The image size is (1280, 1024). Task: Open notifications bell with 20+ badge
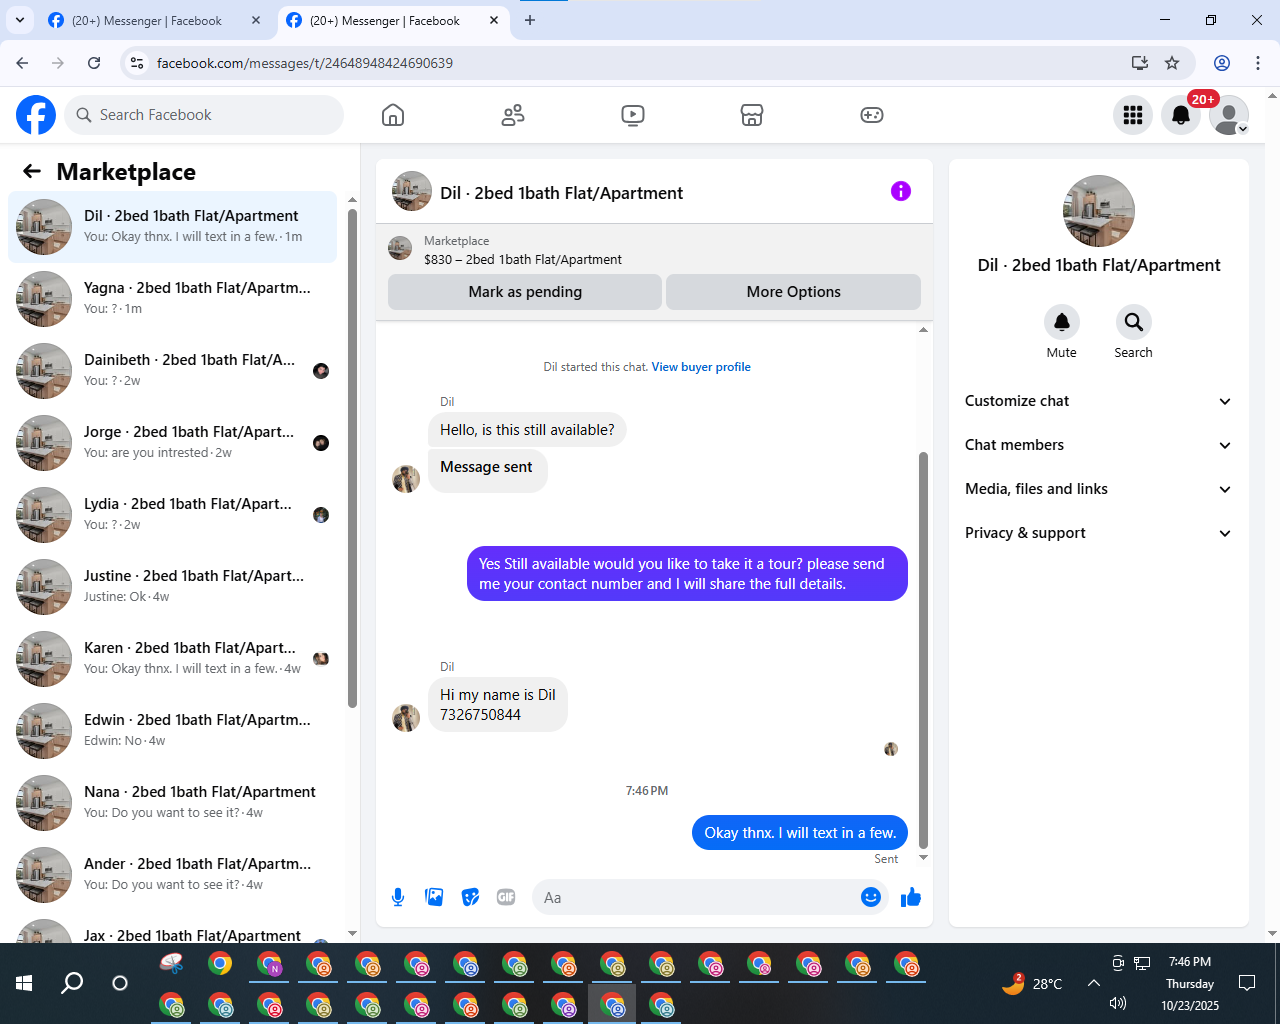pos(1181,115)
